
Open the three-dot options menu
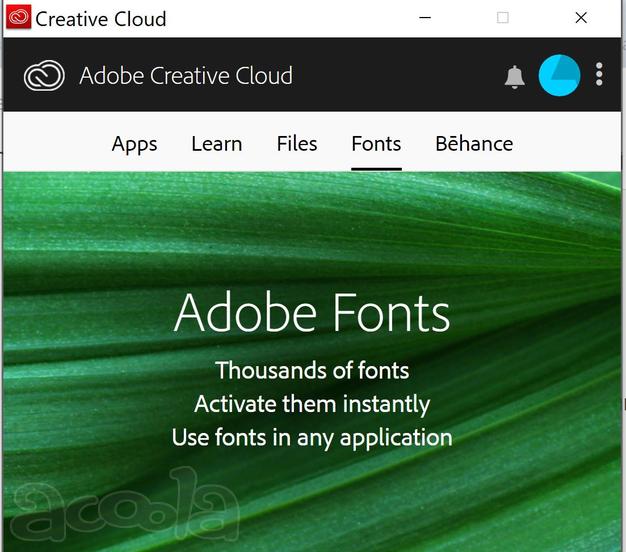(599, 74)
